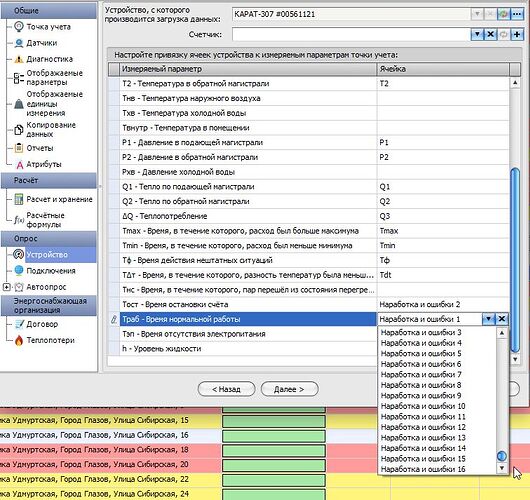Image resolution: width=530 pixels, height=500 pixels.
Task: Open Расчет и хранение calculator icon
Action: [x=19, y=199]
